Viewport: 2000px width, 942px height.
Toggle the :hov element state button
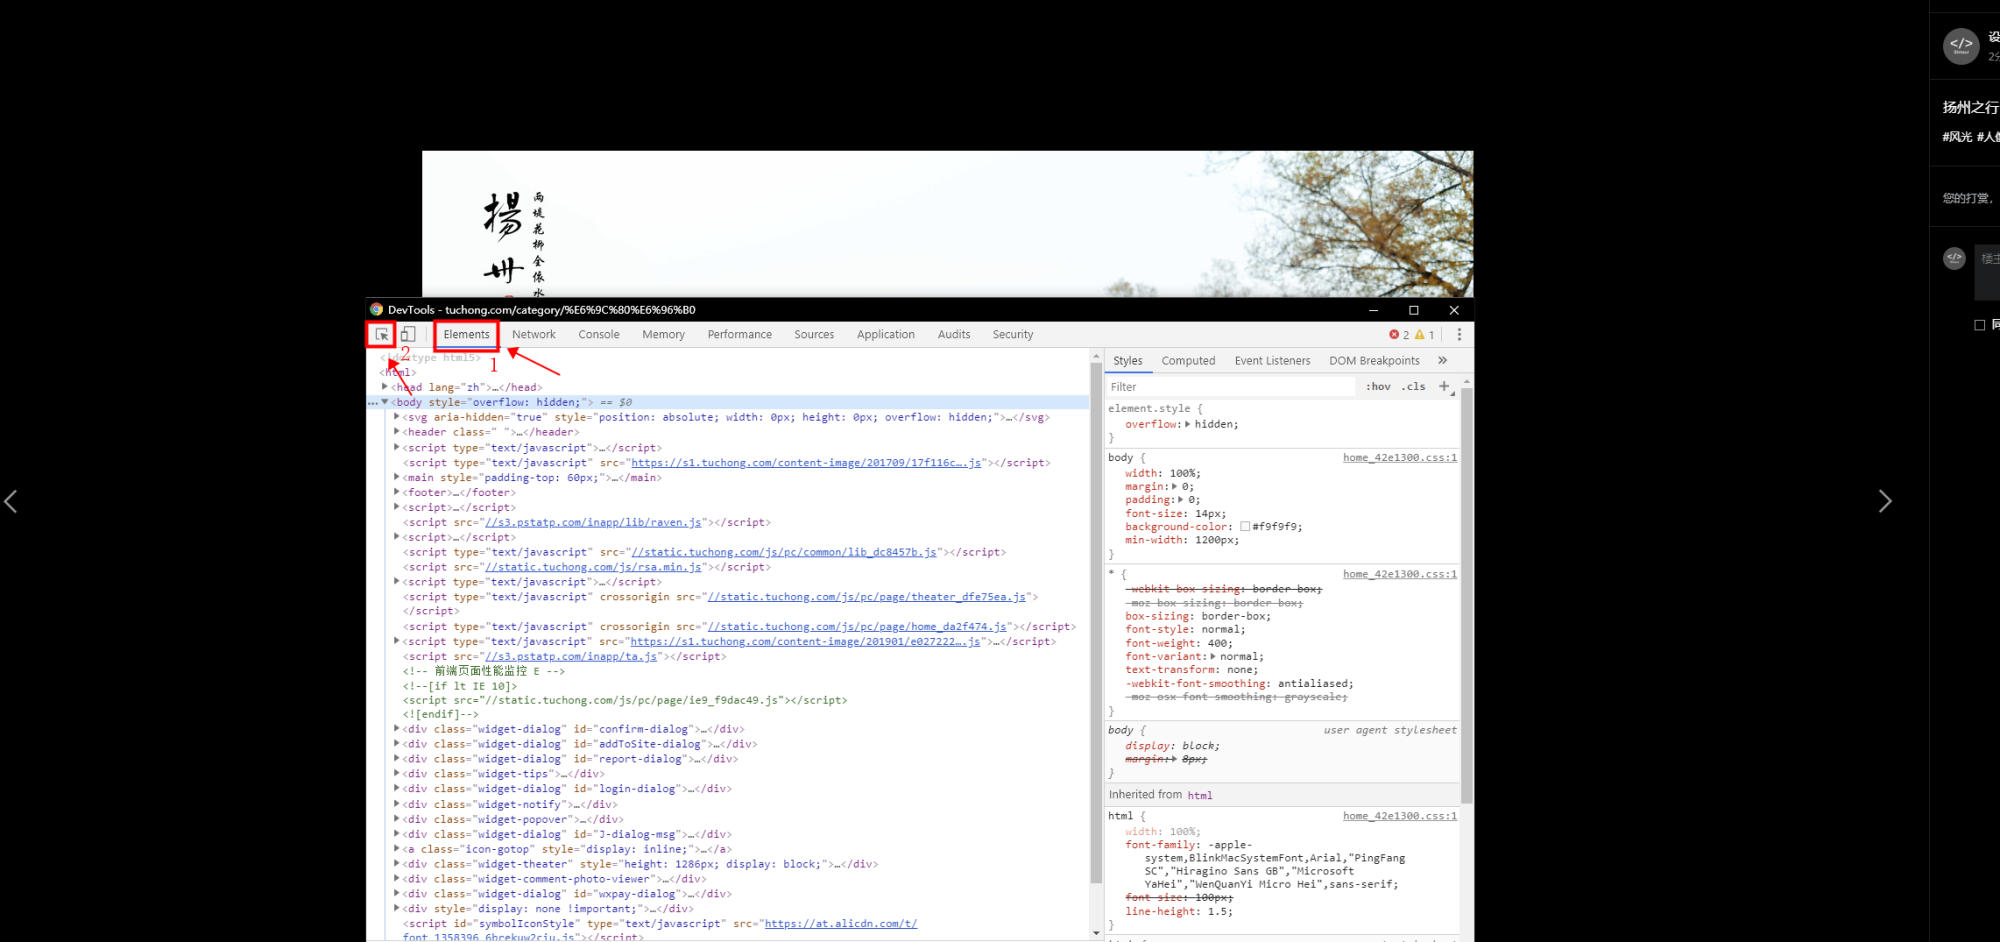(x=1378, y=386)
